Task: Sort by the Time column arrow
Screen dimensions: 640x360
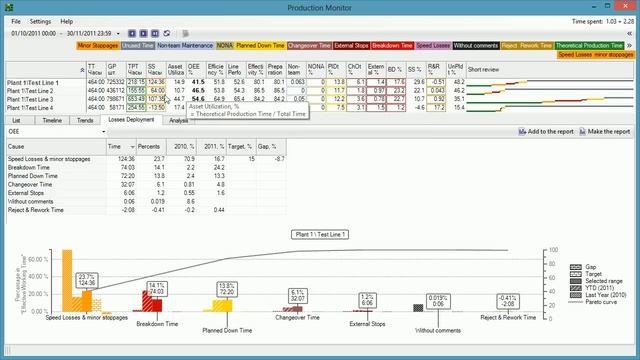Action: [132, 147]
